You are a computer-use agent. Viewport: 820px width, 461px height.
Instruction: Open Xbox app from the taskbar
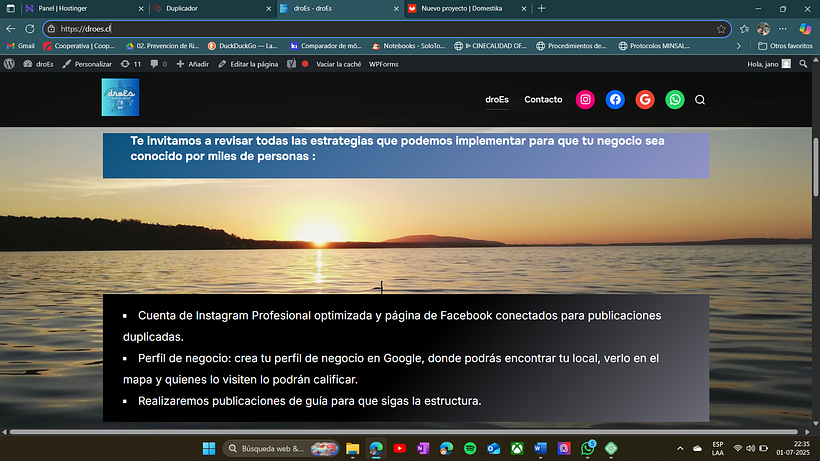tap(517, 448)
